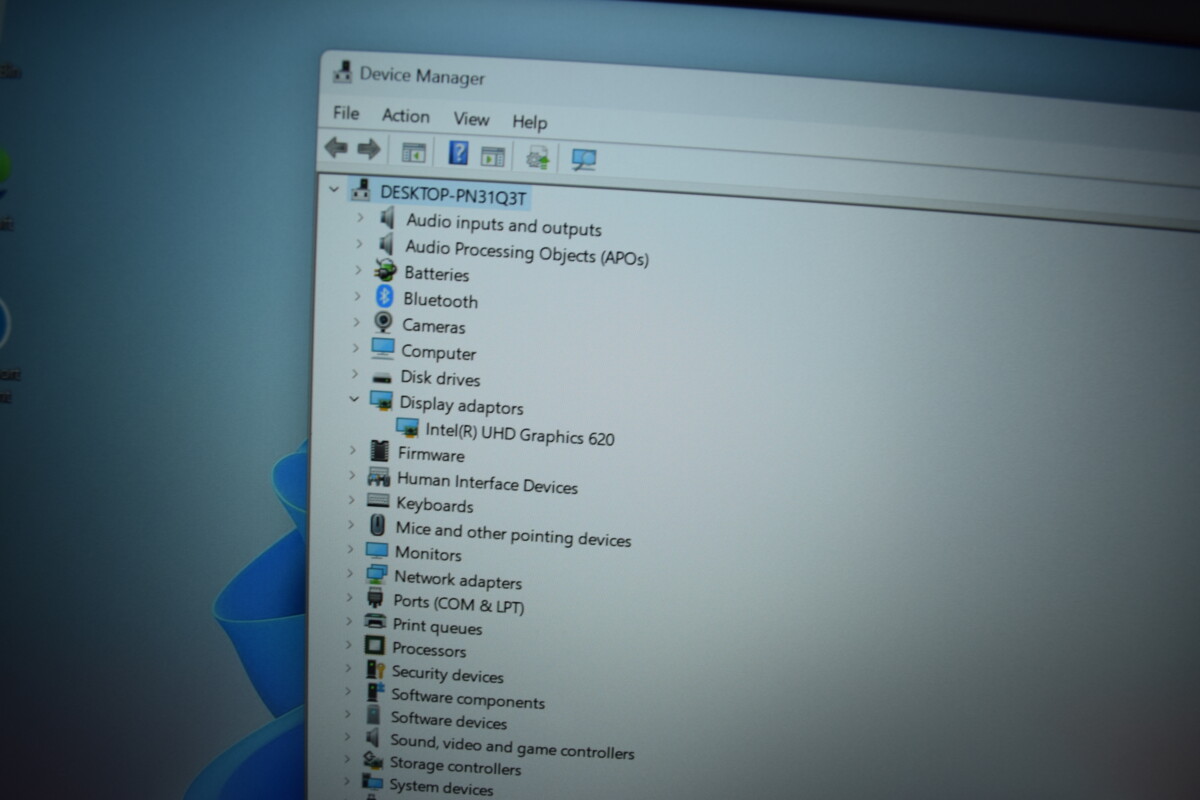Click the printer icon next to Print queues

point(375,623)
